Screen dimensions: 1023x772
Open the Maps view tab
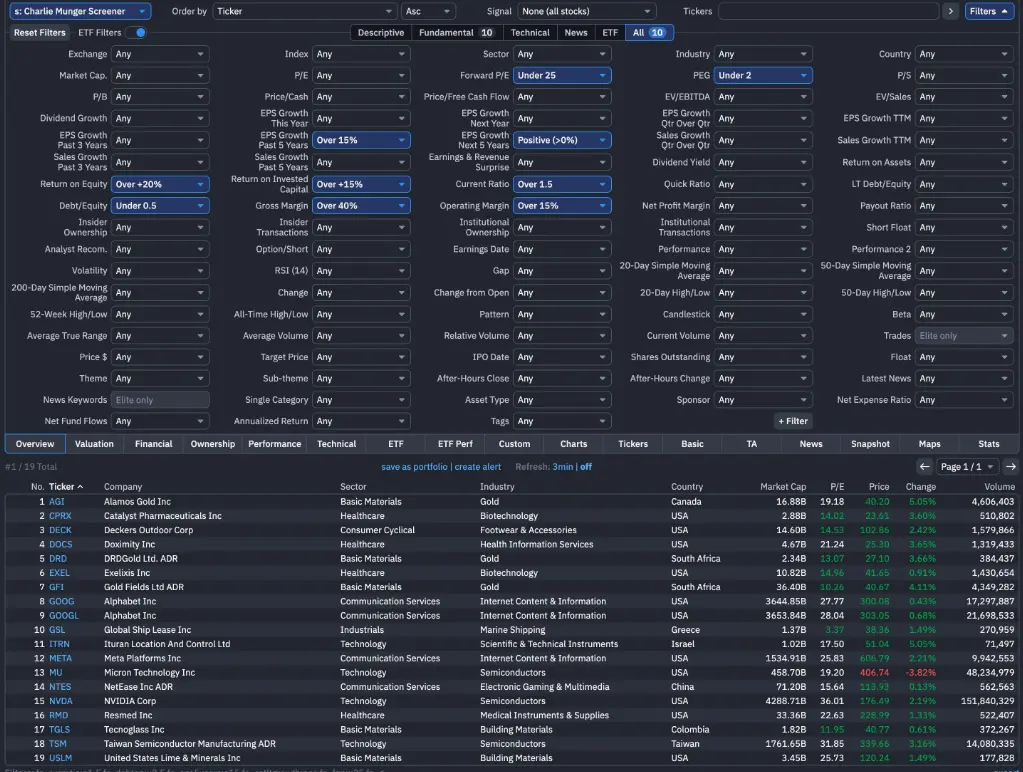pos(929,444)
